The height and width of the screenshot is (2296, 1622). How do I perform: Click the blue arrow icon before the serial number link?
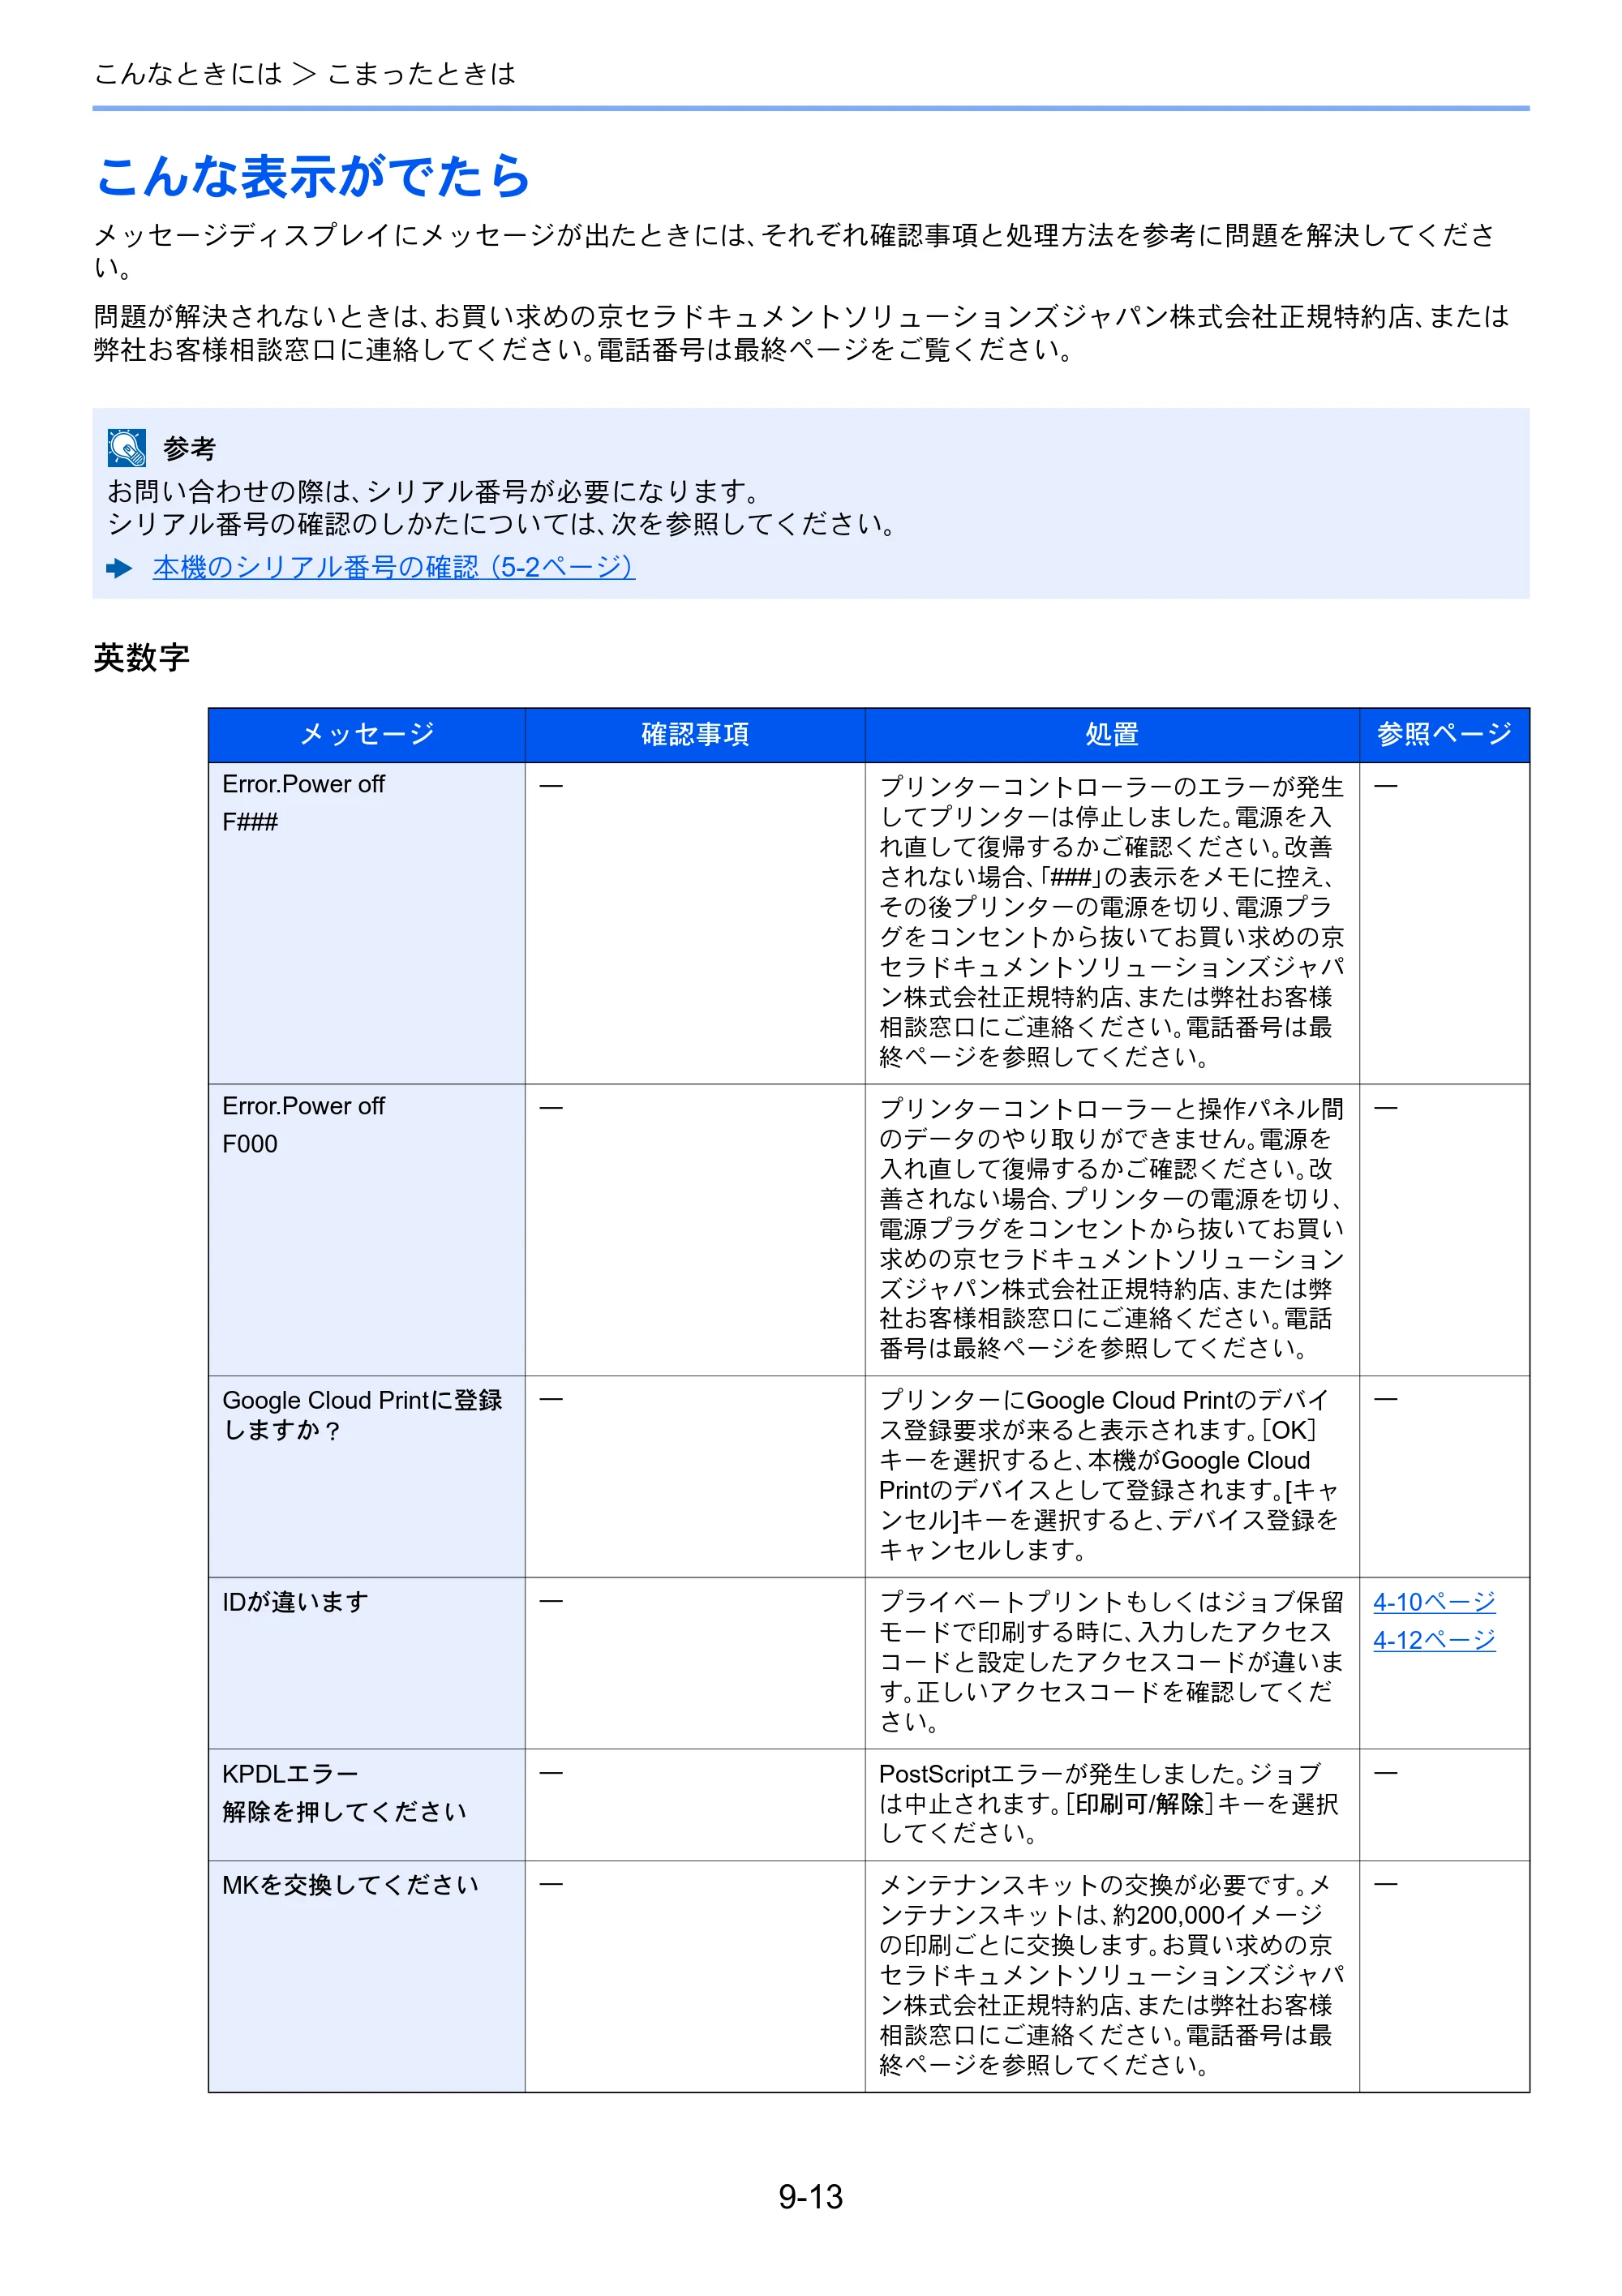tap(119, 568)
